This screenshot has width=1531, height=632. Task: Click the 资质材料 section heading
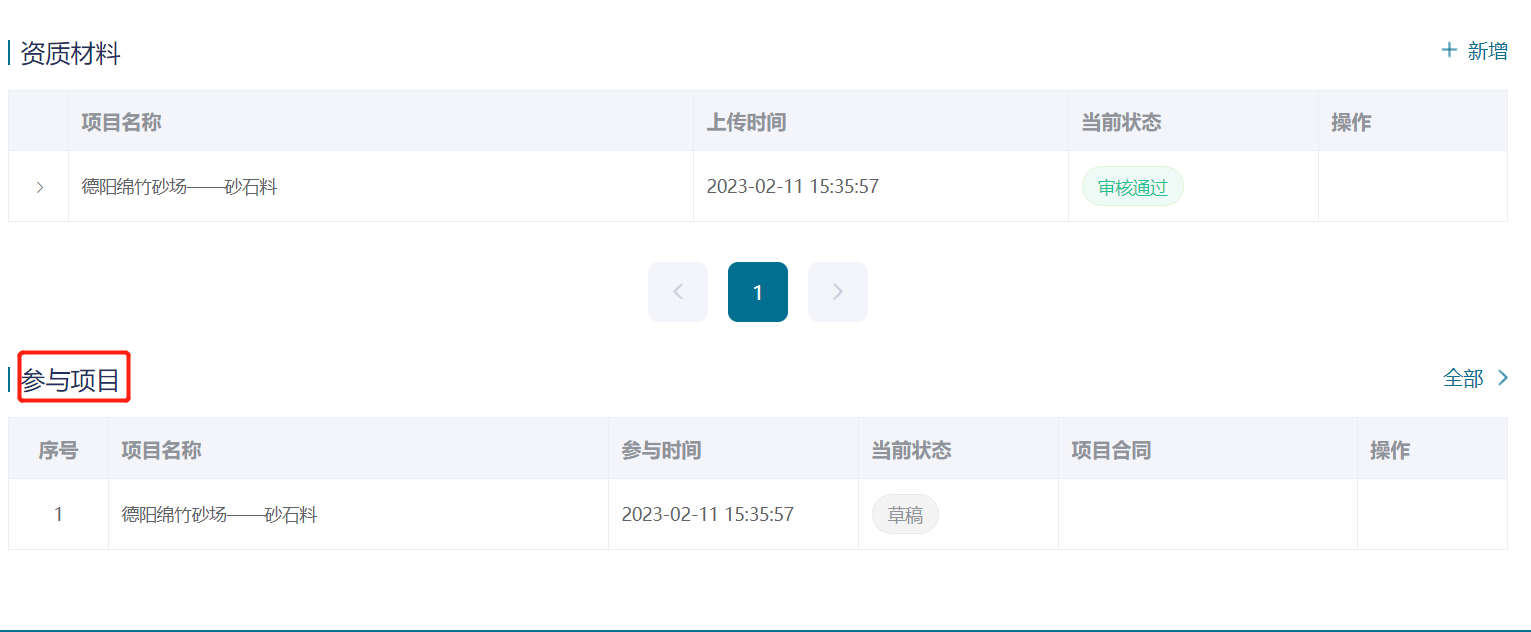[x=70, y=54]
